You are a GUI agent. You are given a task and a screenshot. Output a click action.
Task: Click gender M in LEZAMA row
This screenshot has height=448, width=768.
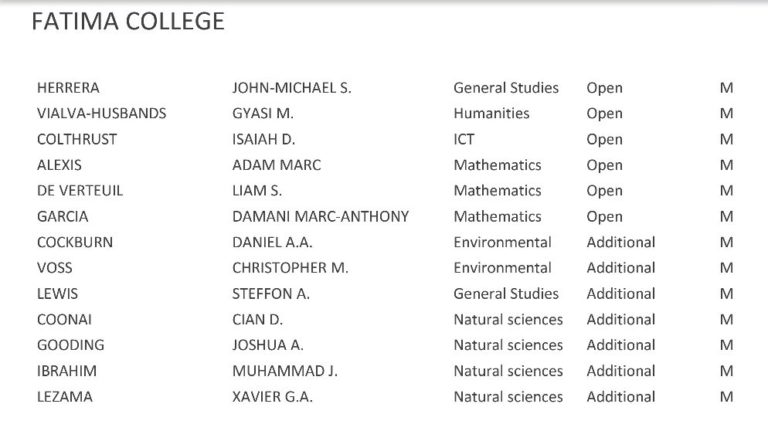[726, 397]
